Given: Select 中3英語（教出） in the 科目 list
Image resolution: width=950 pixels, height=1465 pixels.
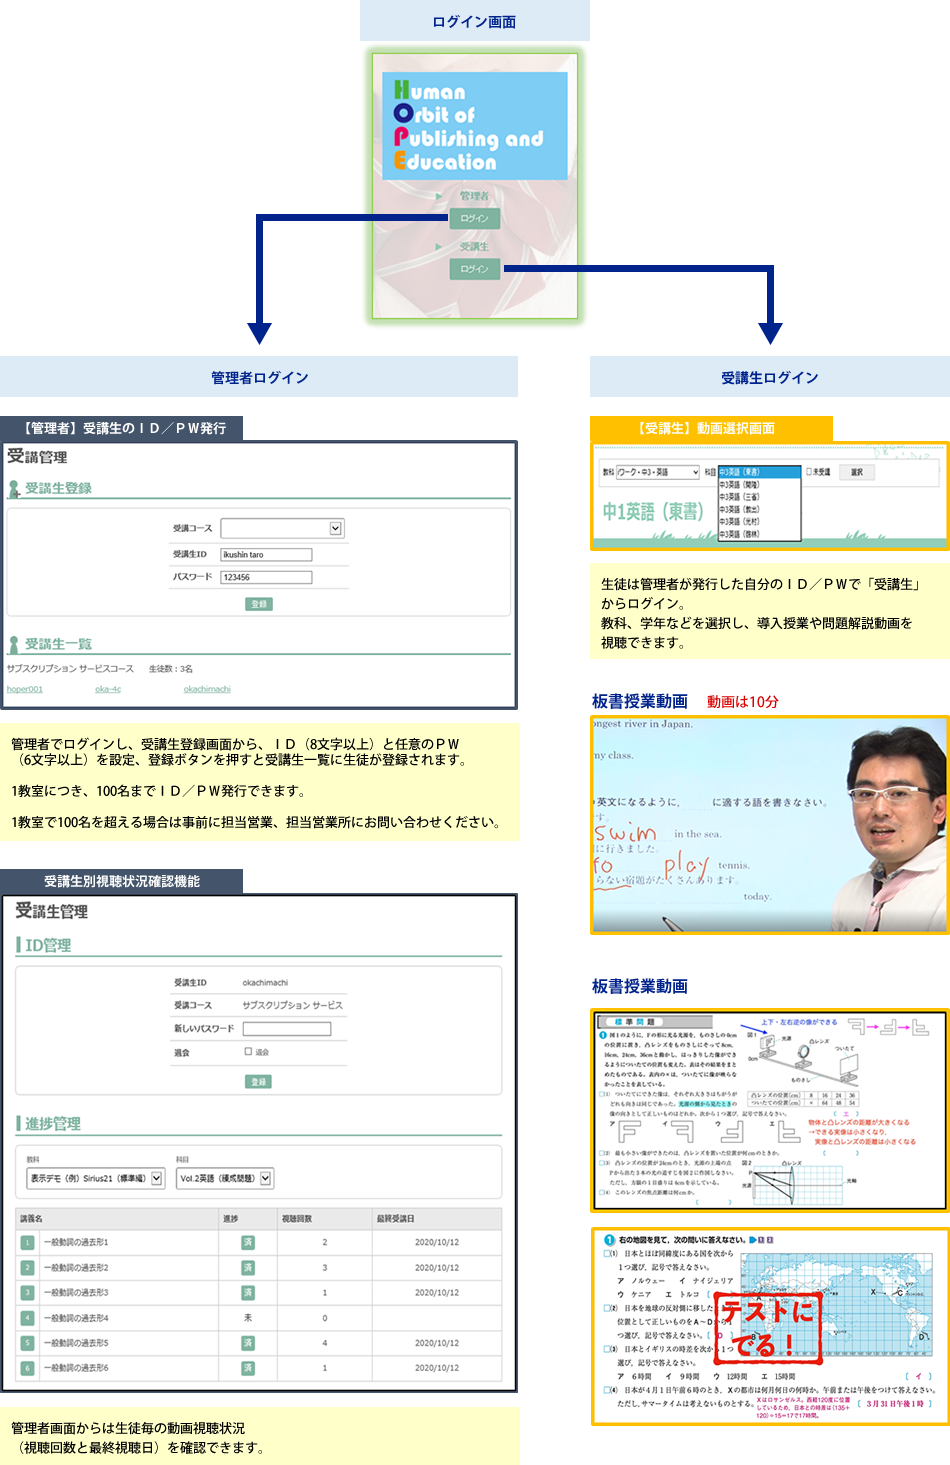Looking at the screenshot, I should click(x=759, y=509).
